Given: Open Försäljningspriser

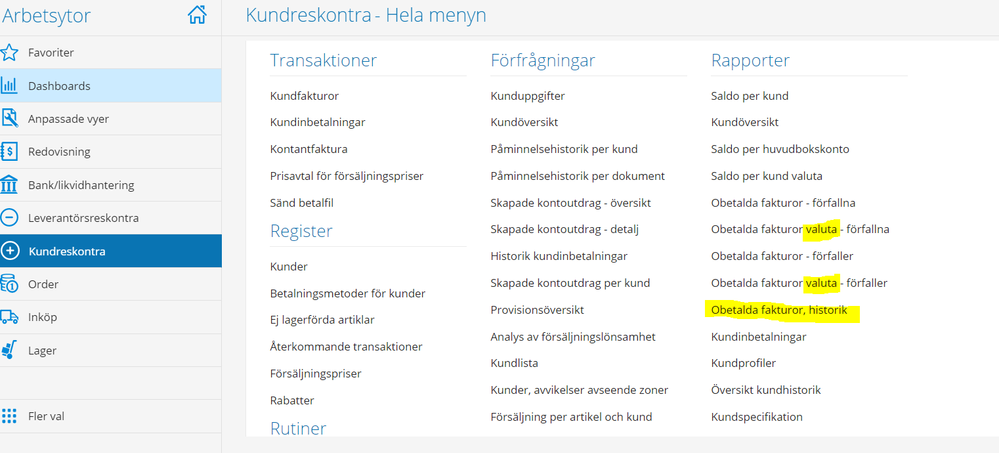Looking at the screenshot, I should [315, 373].
